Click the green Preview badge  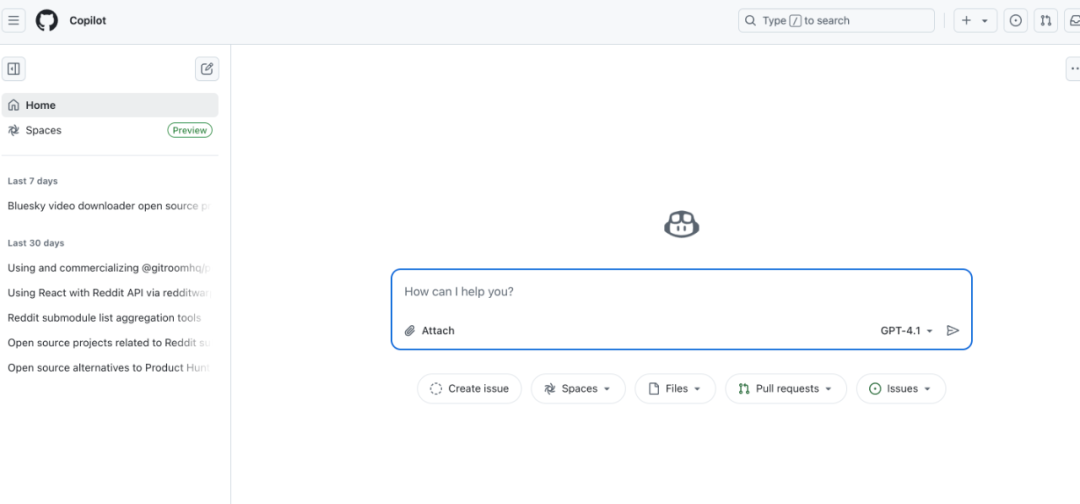pyautogui.click(x=190, y=130)
